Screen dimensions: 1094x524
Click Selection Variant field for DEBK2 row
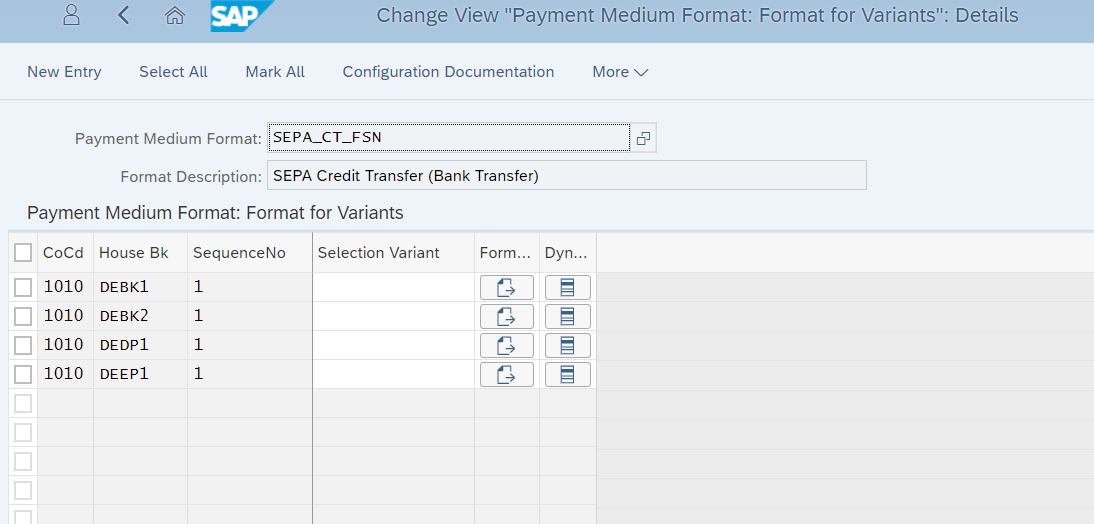394,316
